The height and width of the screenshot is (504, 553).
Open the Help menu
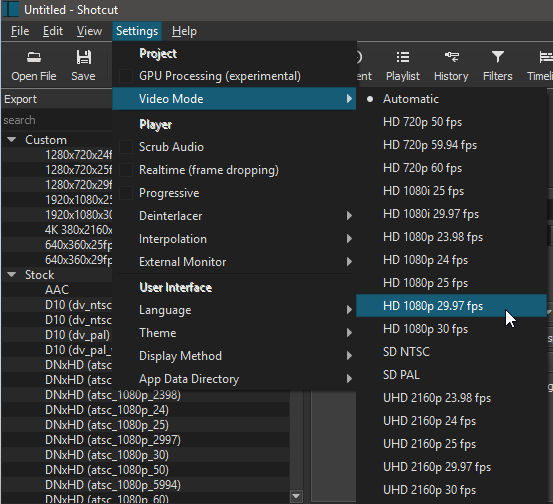tap(184, 31)
